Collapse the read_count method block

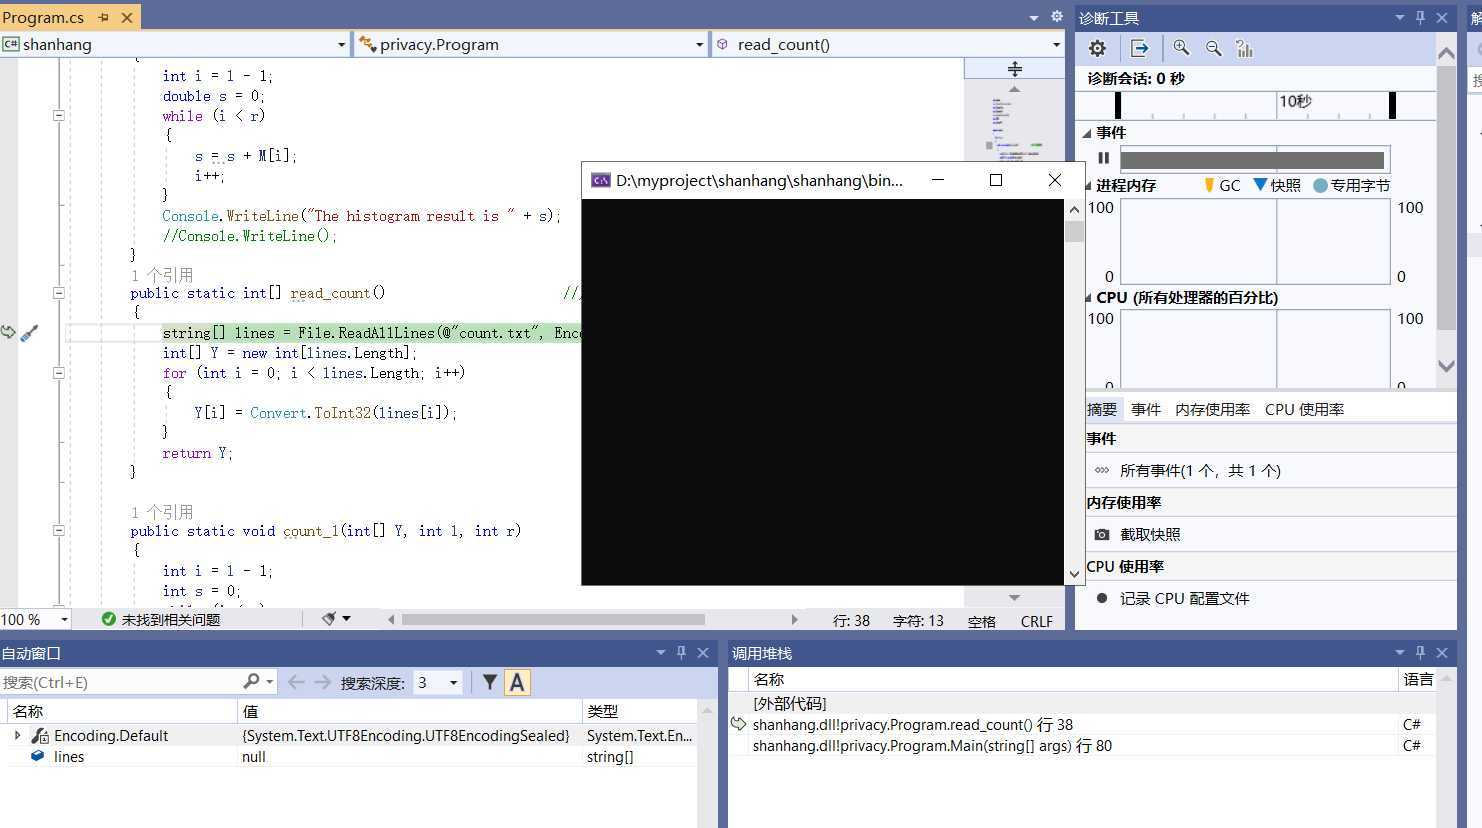[x=58, y=293]
